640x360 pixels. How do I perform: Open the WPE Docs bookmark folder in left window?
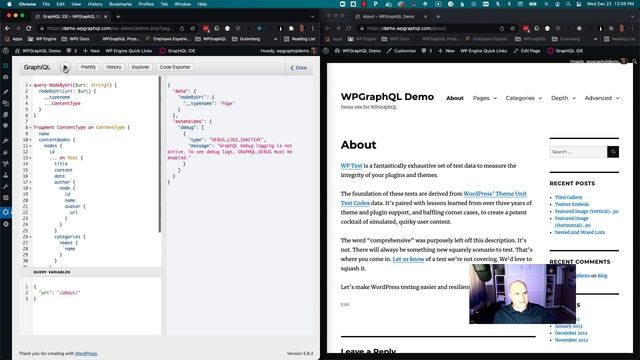(76, 39)
